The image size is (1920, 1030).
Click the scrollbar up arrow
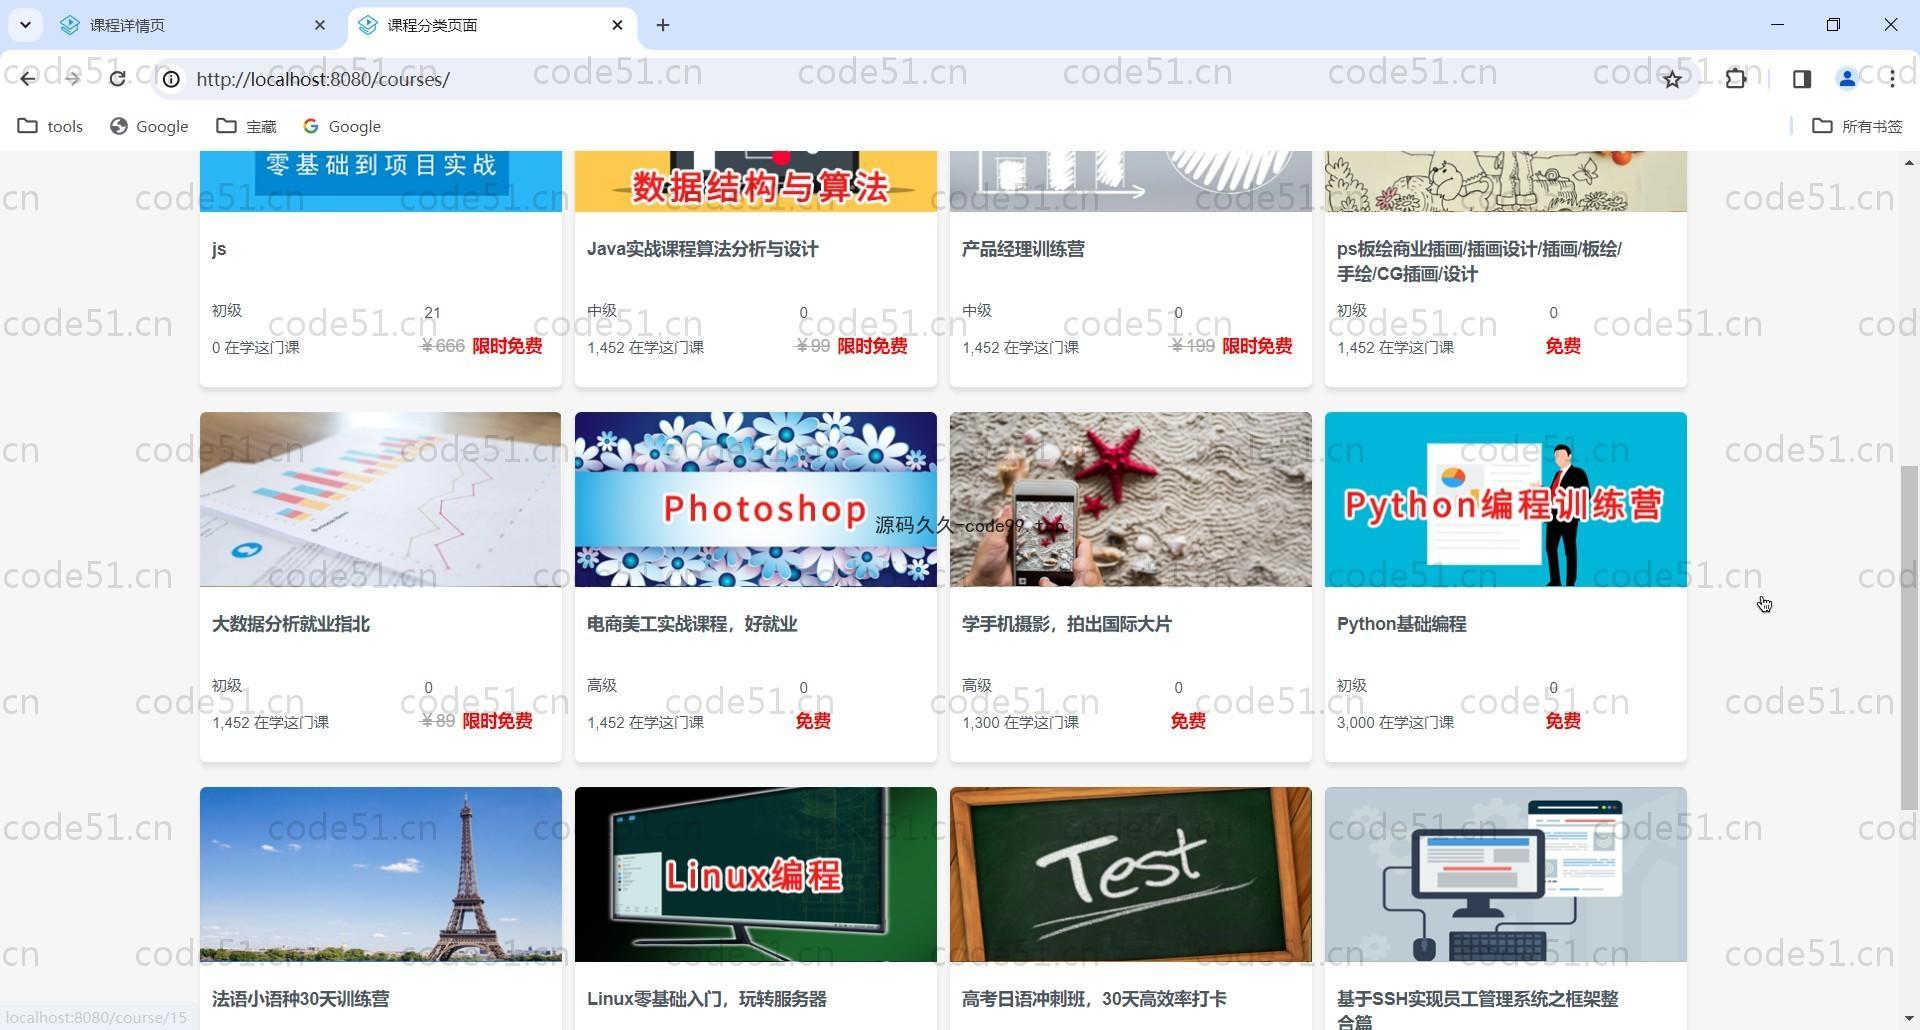1909,162
